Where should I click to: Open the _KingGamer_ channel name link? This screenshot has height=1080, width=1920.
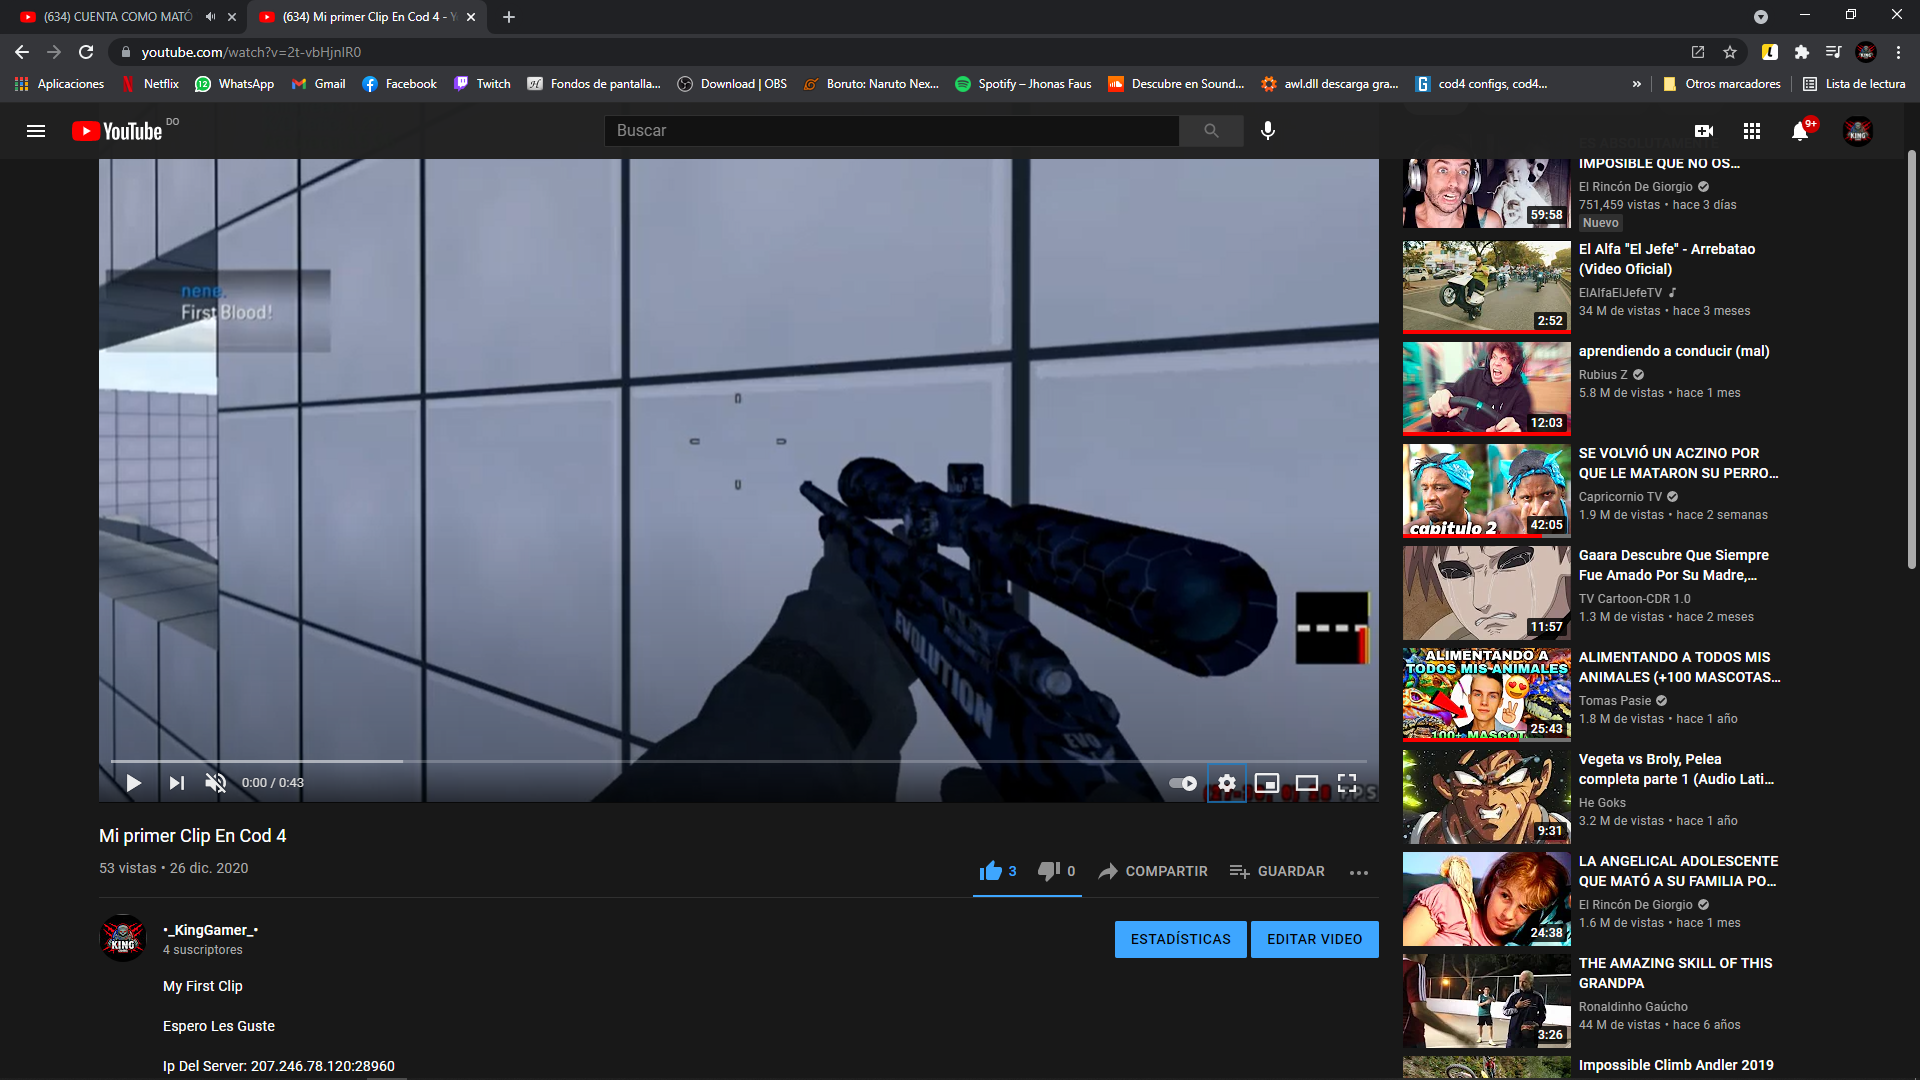click(210, 930)
